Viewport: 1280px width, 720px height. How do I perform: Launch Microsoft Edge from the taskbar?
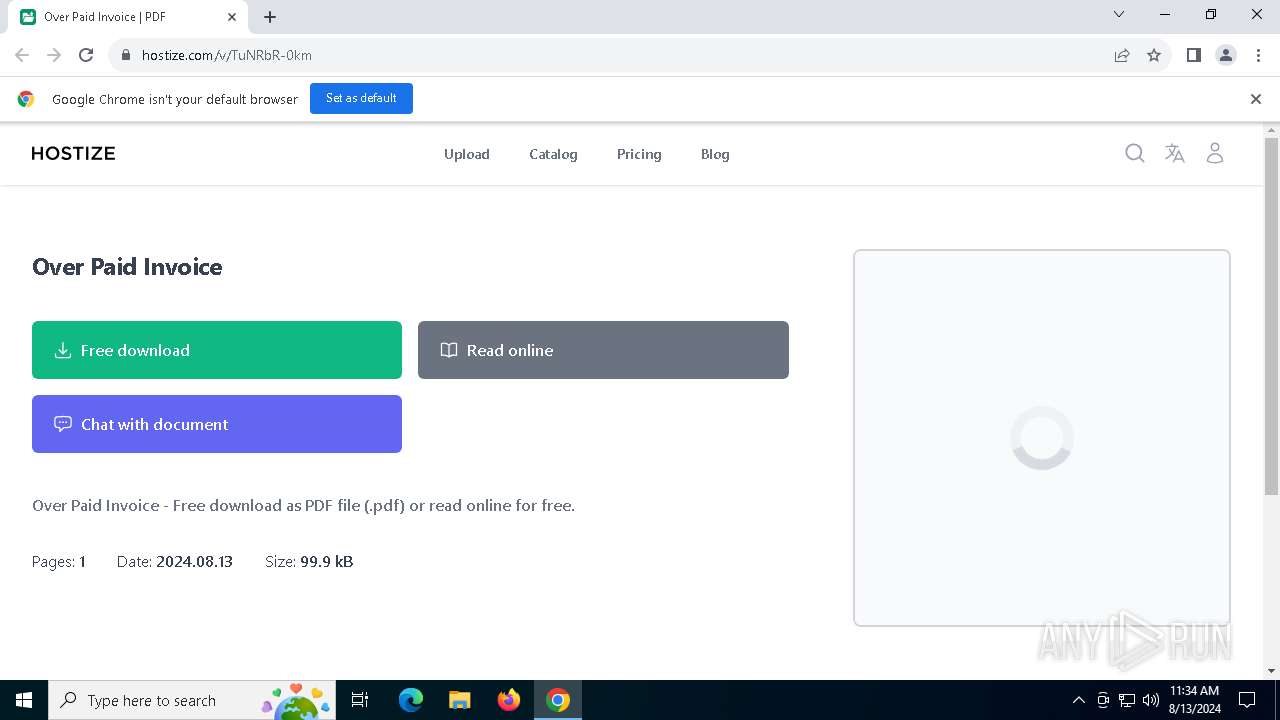[x=411, y=700]
